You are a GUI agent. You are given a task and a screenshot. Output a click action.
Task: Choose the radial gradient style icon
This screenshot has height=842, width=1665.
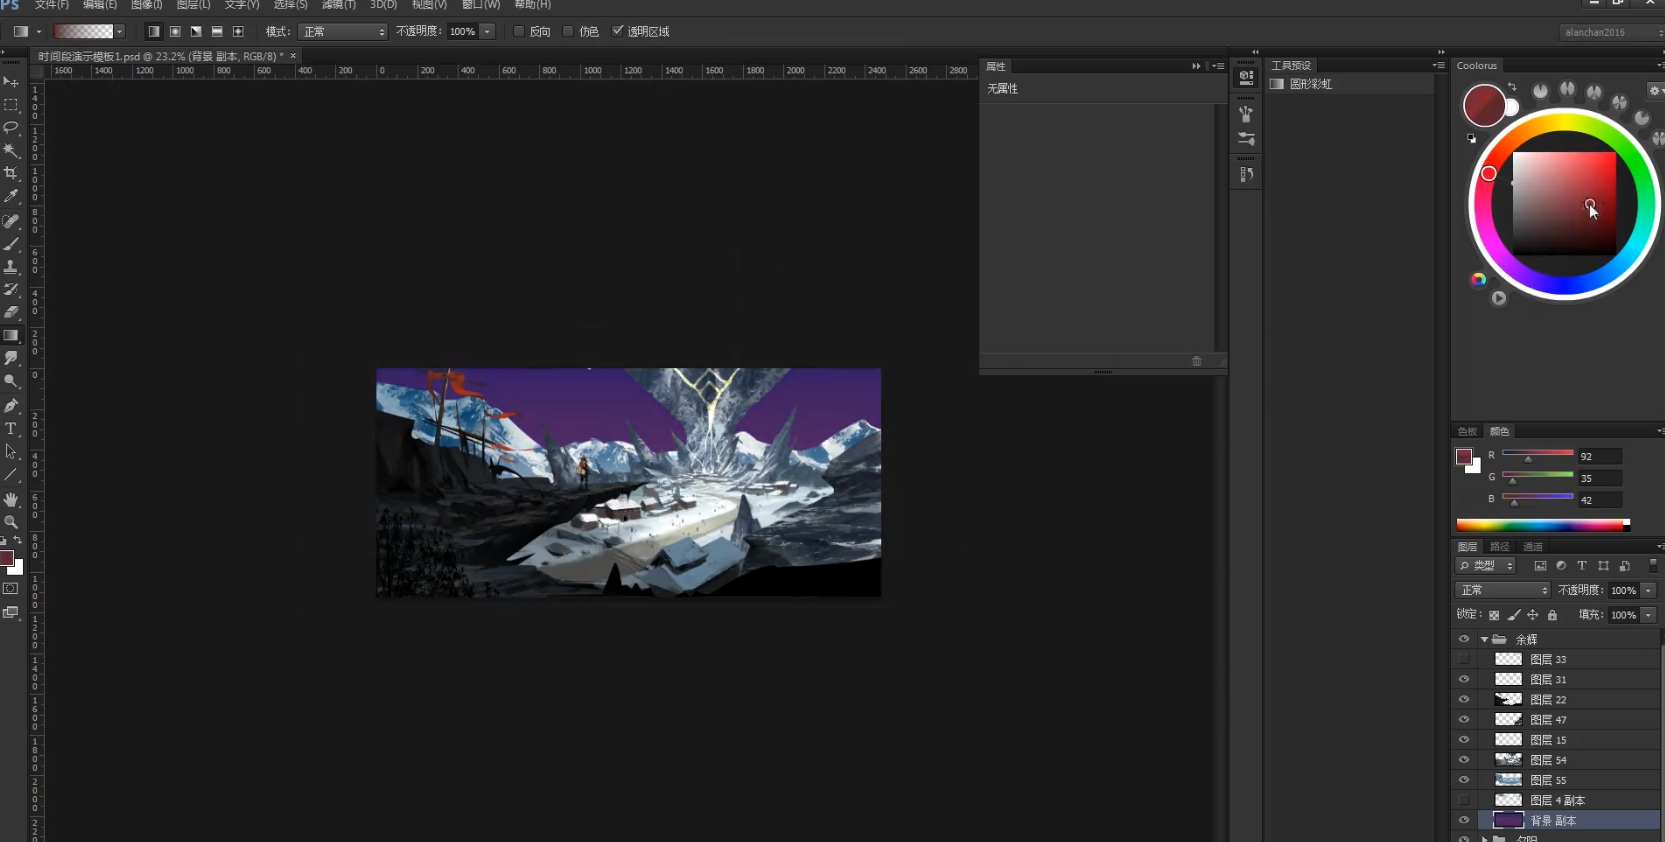[175, 32]
